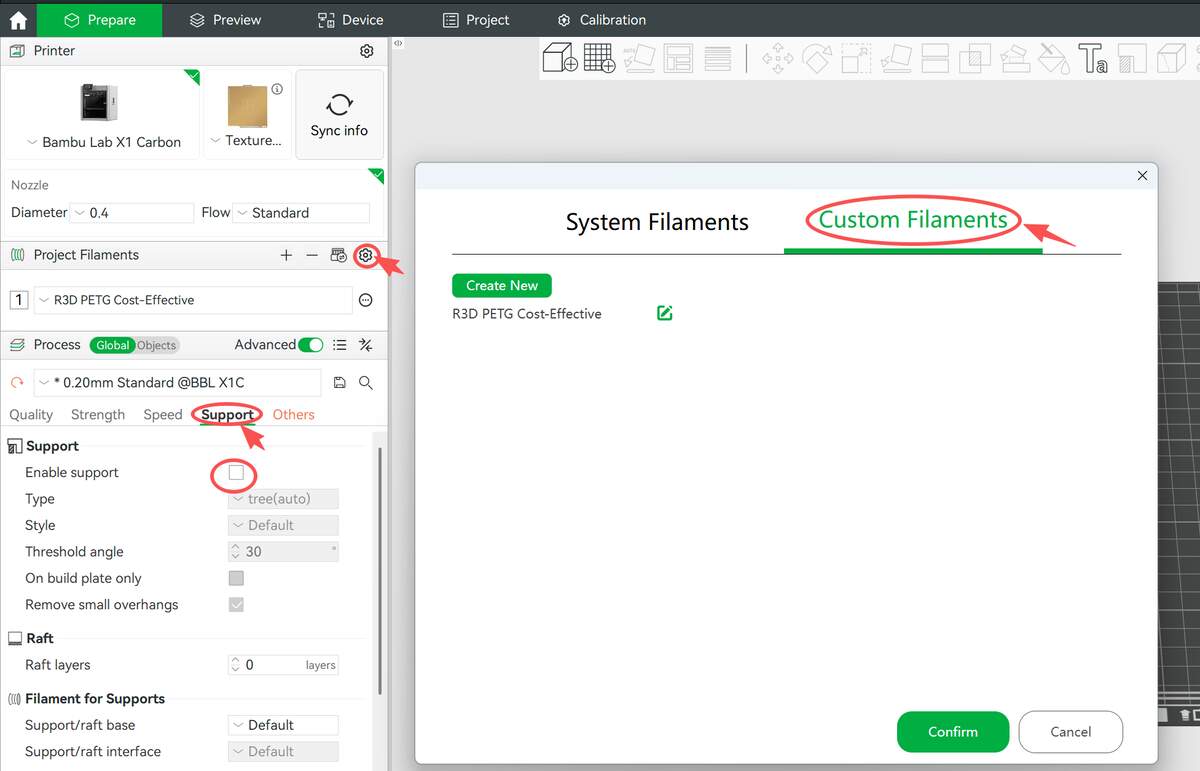
Task: Open the nozzle Diameter dropdown
Action: point(132,213)
